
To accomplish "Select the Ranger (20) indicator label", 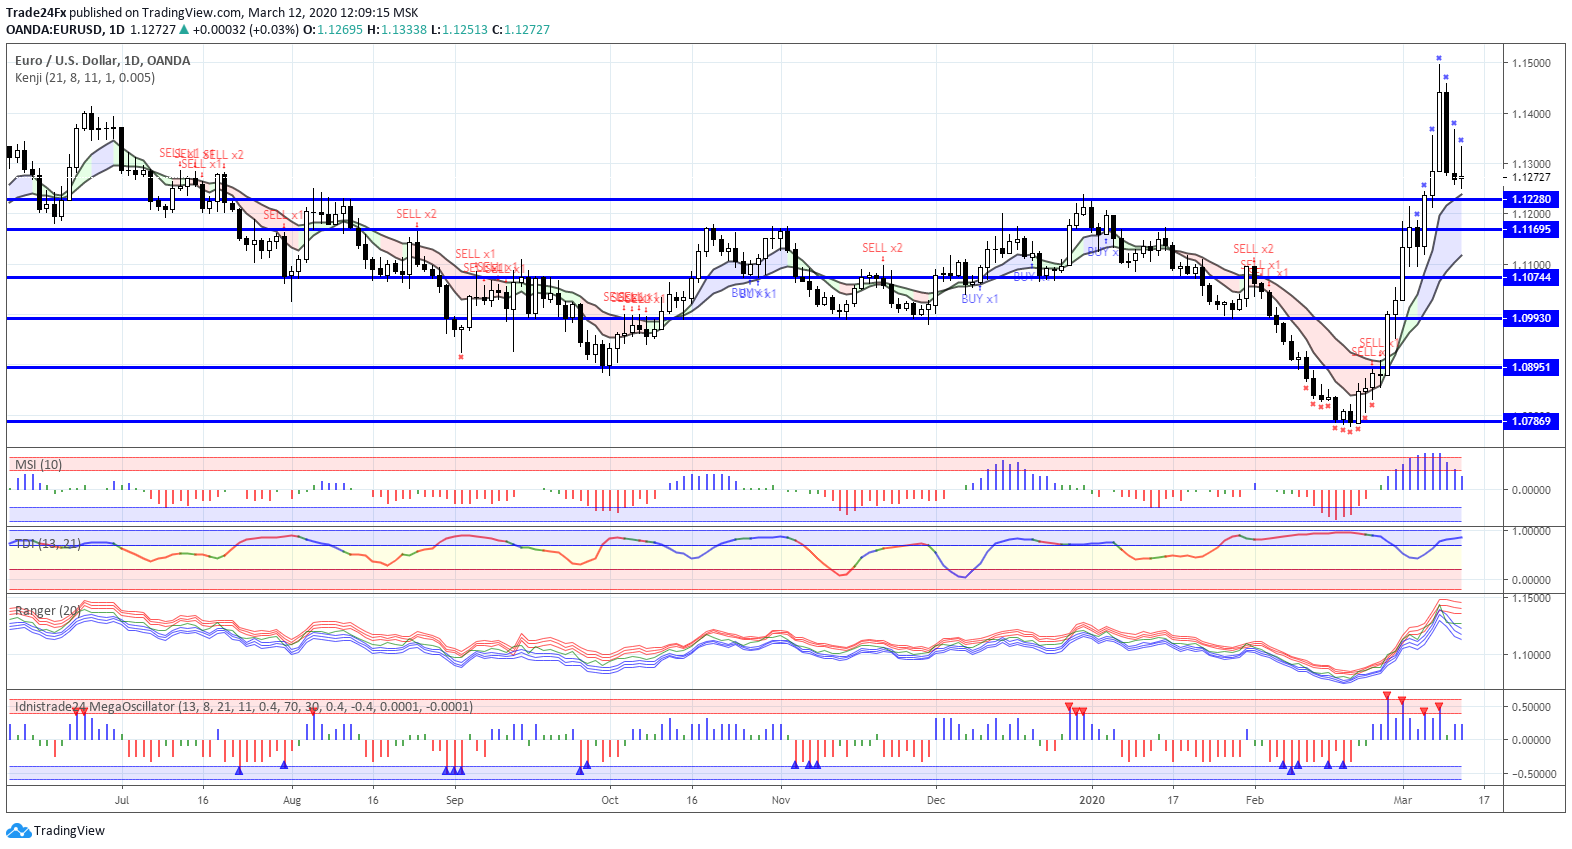I will click(48, 611).
